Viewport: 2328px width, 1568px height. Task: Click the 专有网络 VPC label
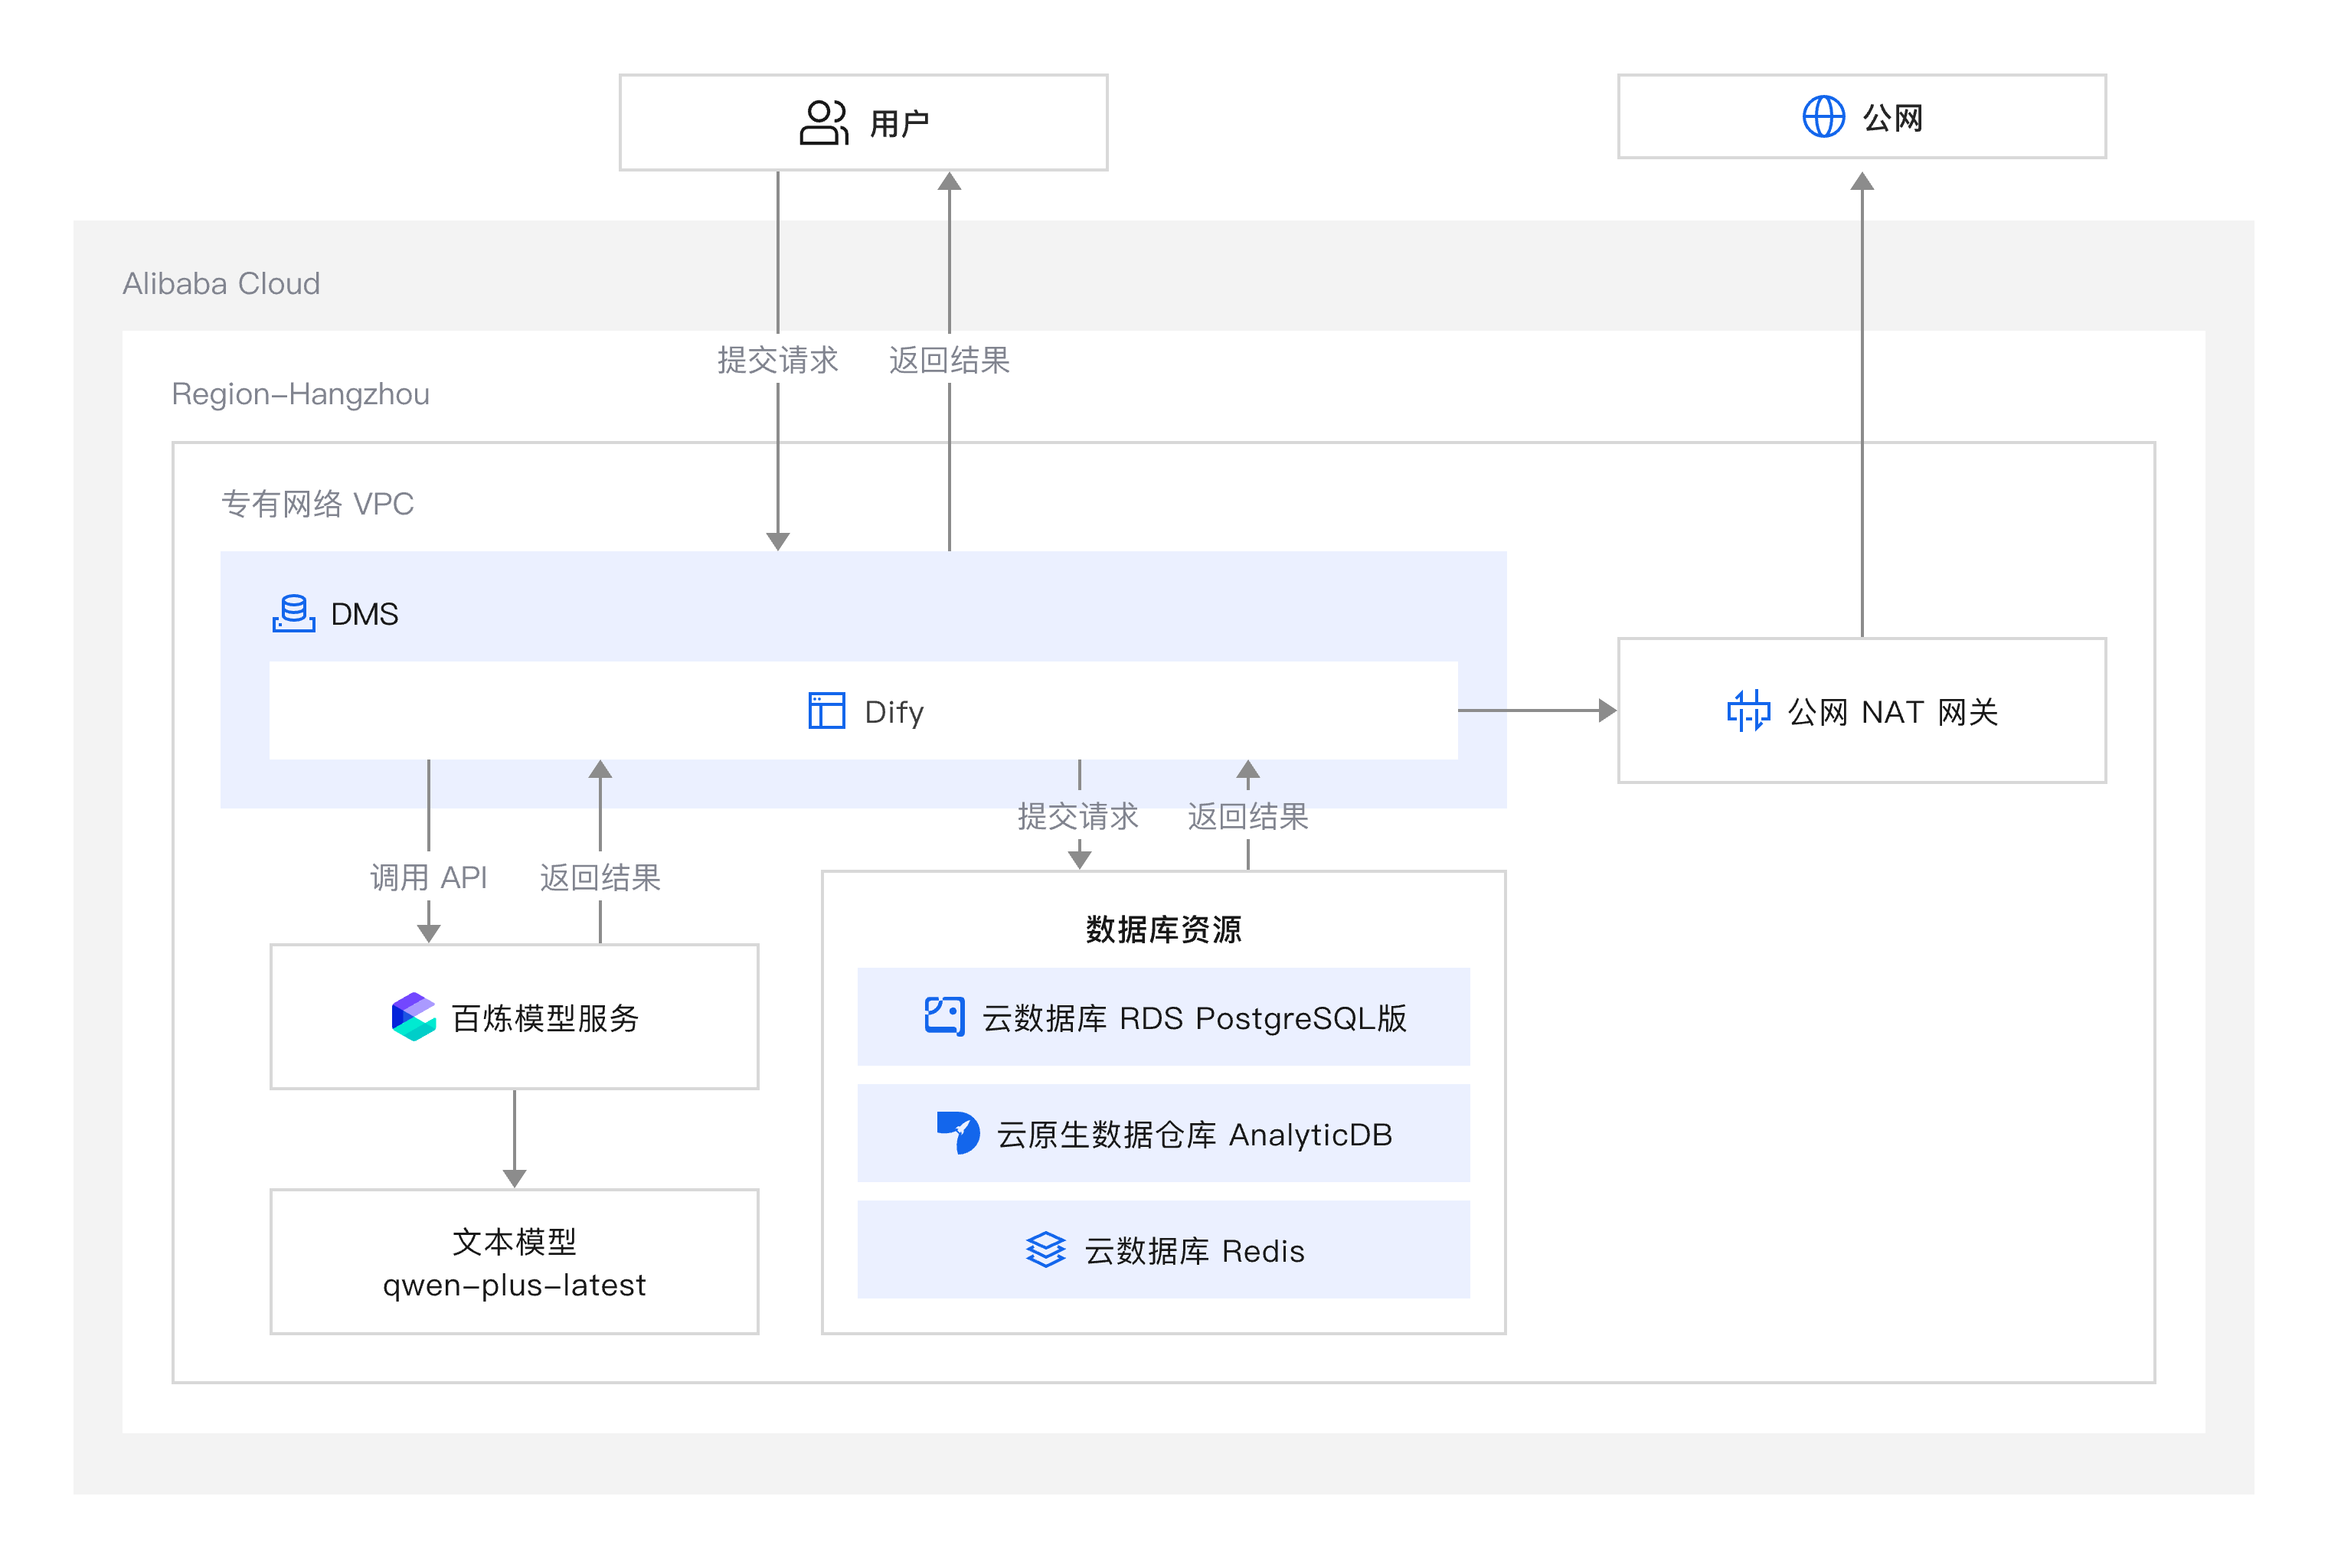tap(317, 504)
